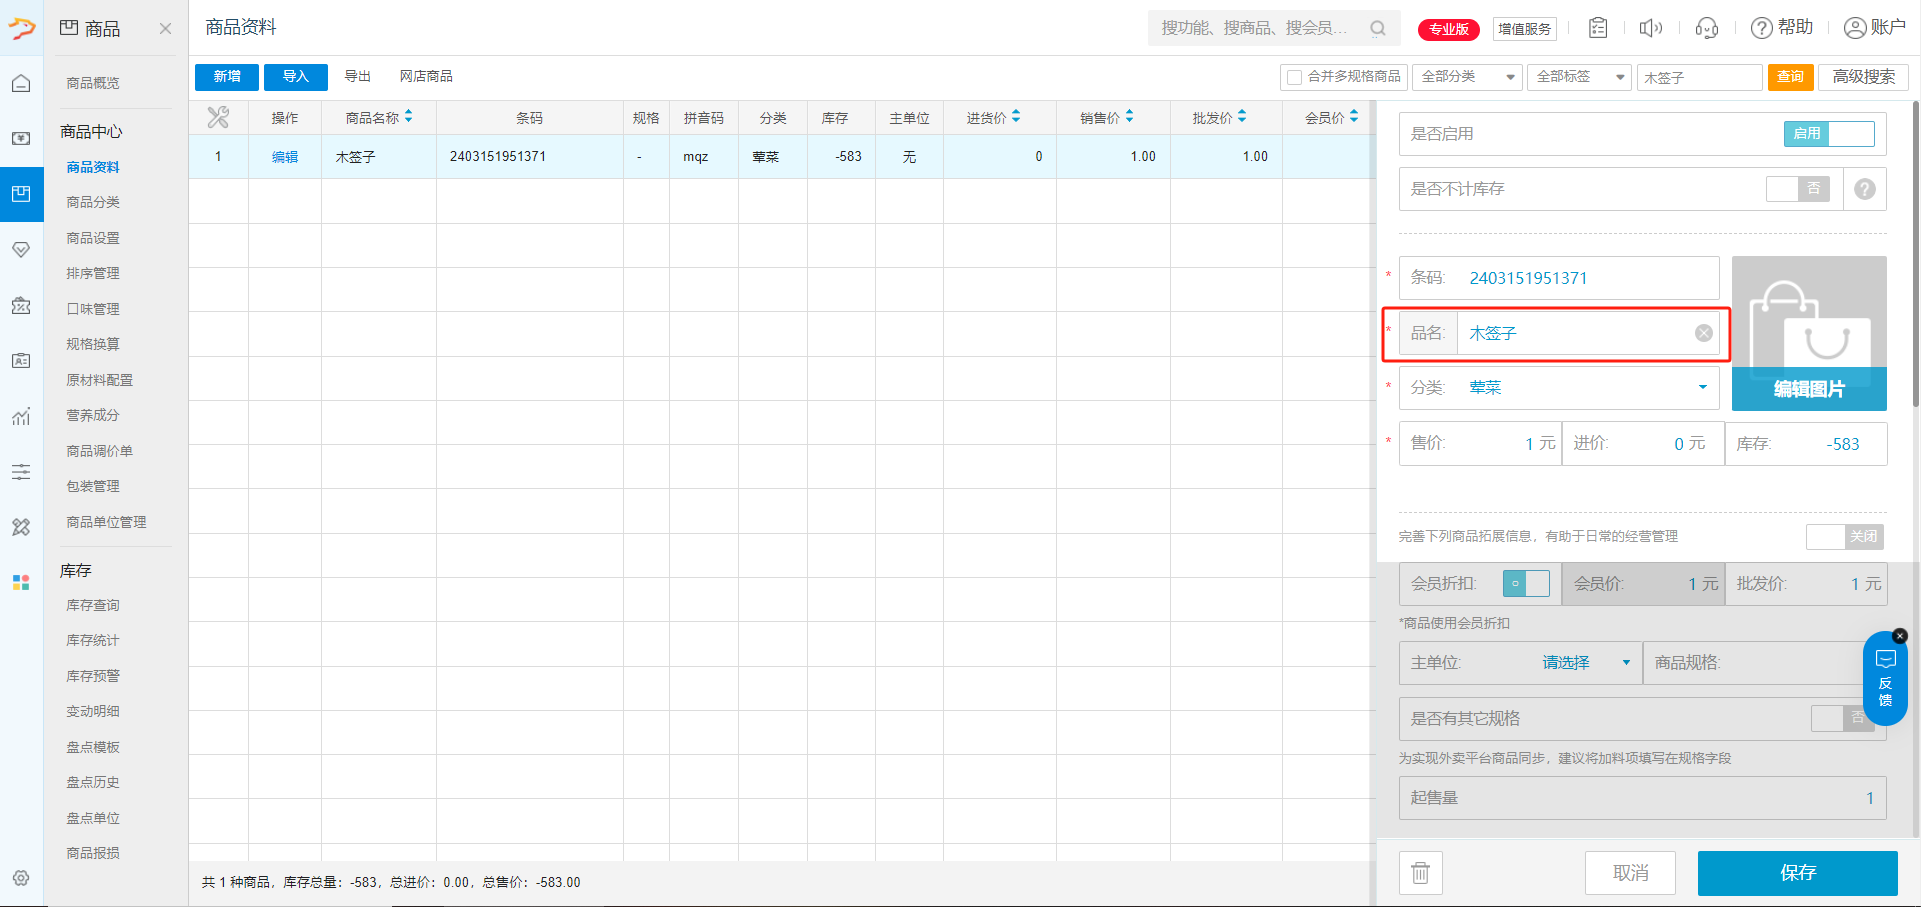Click the 售价 input field
The image size is (1921, 907).
pyautogui.click(x=1480, y=444)
